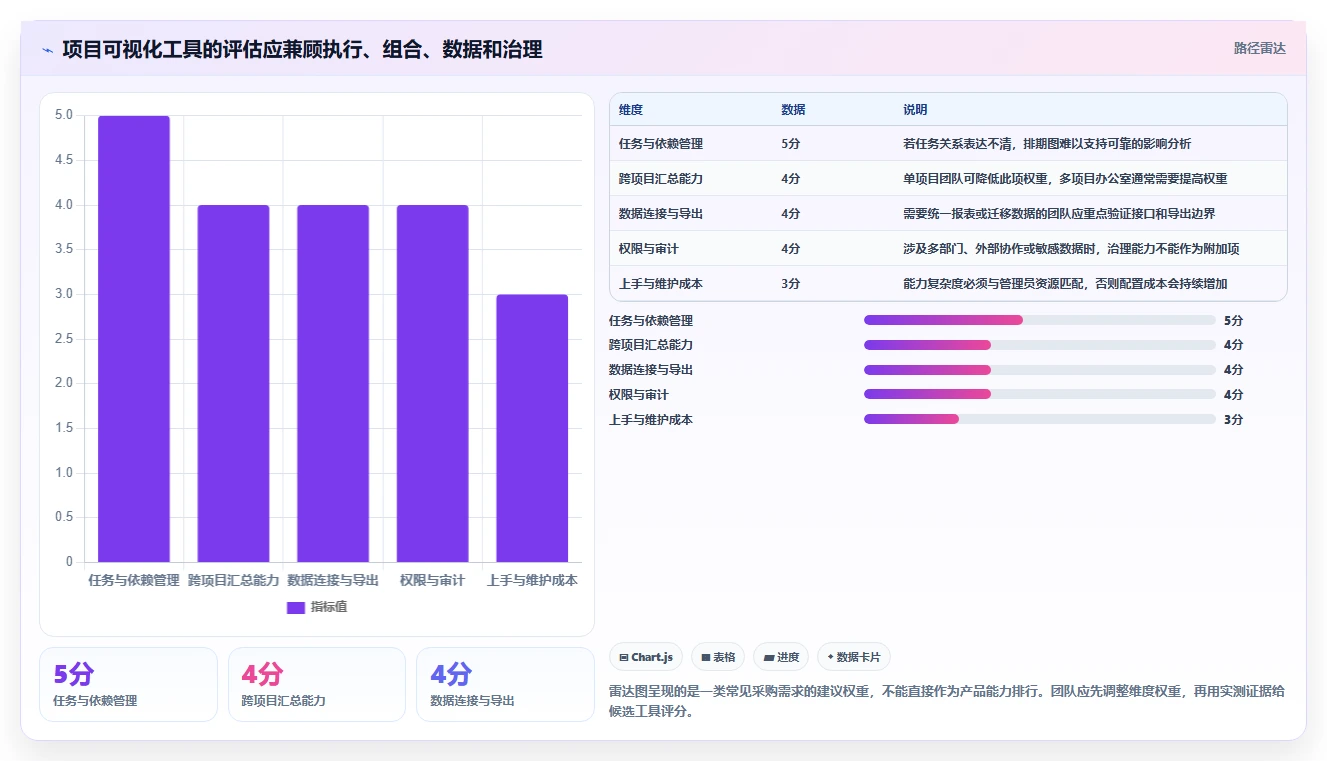Click the description 若任务关系表达不清，排期图难以支持可靠的影响分析
Viewport: 1327px width, 761px height.
tap(1047, 144)
